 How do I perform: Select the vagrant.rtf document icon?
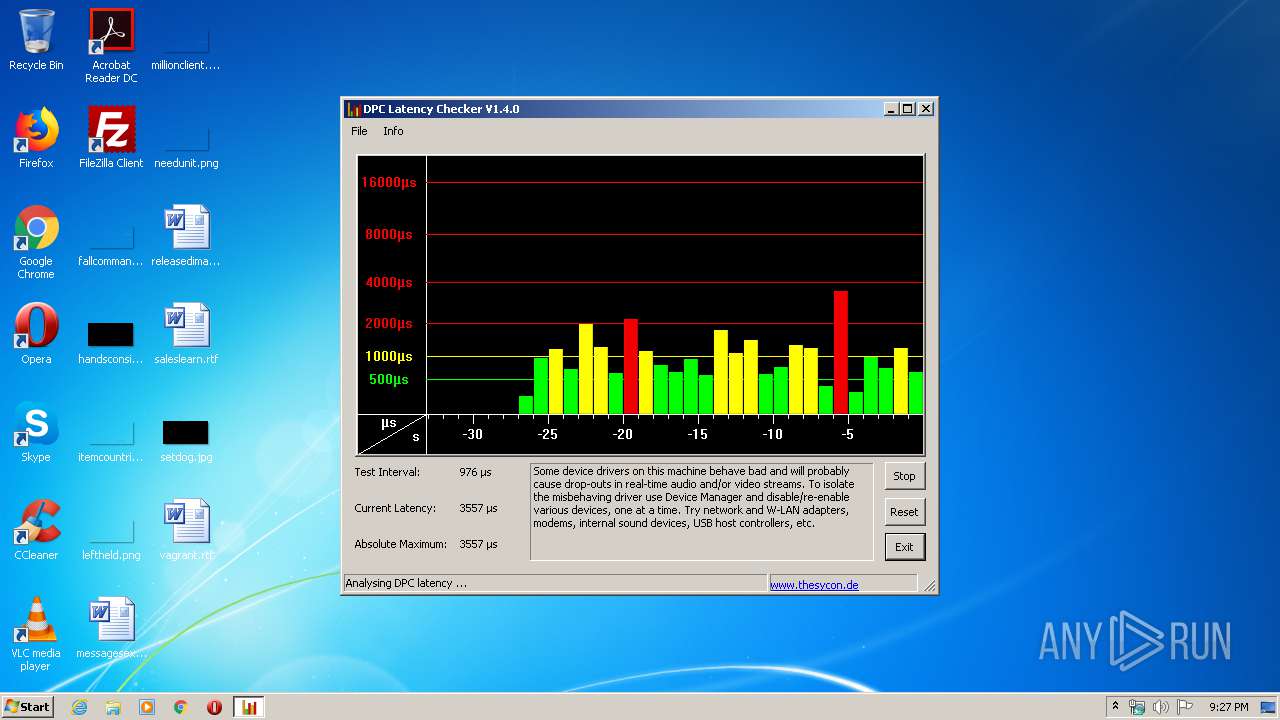[186, 530]
